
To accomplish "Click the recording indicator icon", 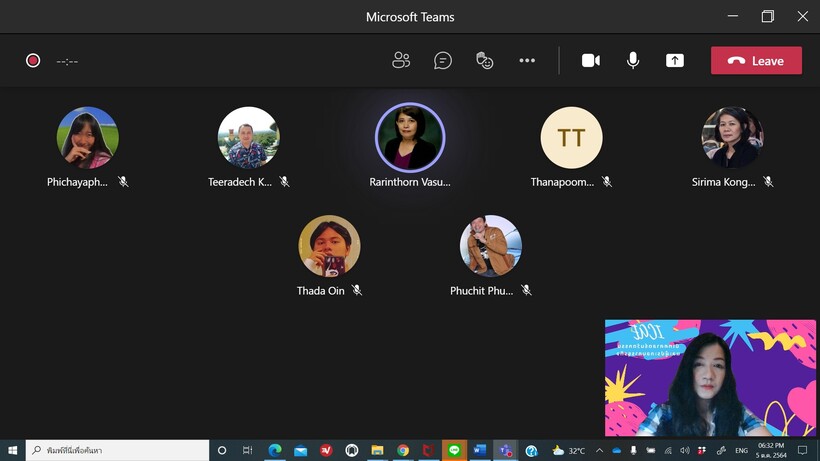I will pyautogui.click(x=33, y=61).
